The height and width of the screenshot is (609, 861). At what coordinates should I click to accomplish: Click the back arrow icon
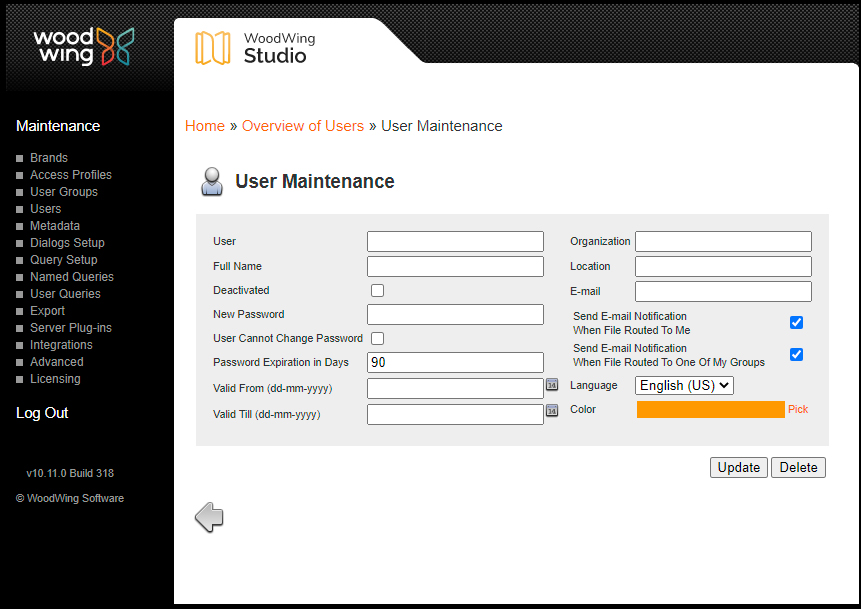click(209, 517)
